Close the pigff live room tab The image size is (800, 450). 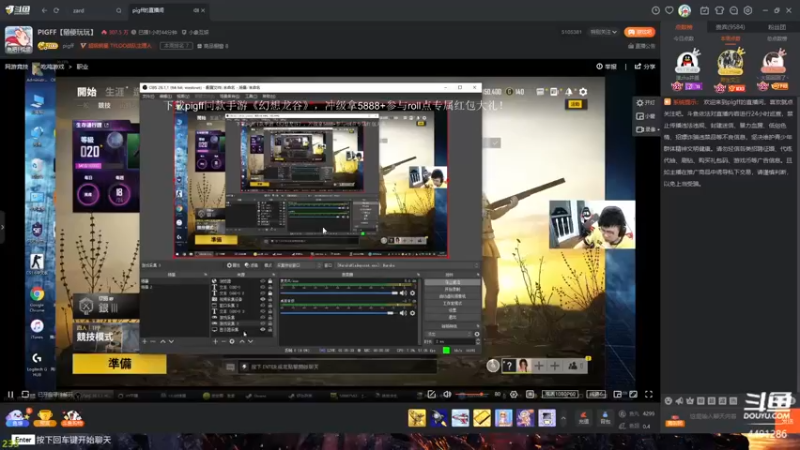click(x=203, y=10)
